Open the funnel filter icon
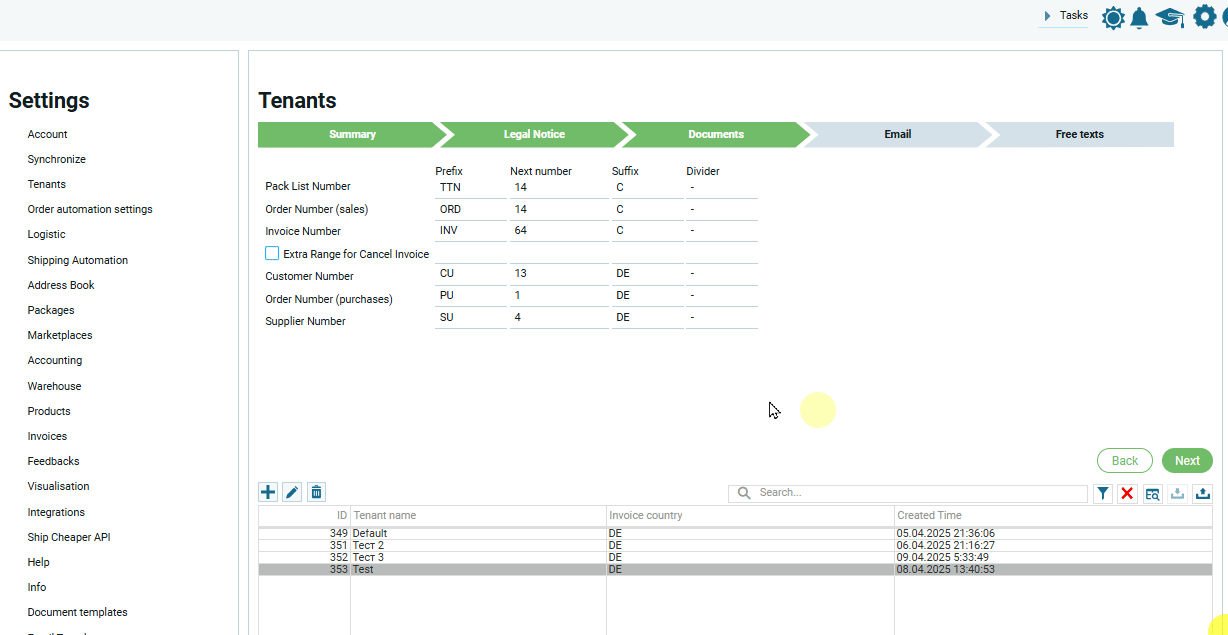The image size is (1228, 635). 1102,493
